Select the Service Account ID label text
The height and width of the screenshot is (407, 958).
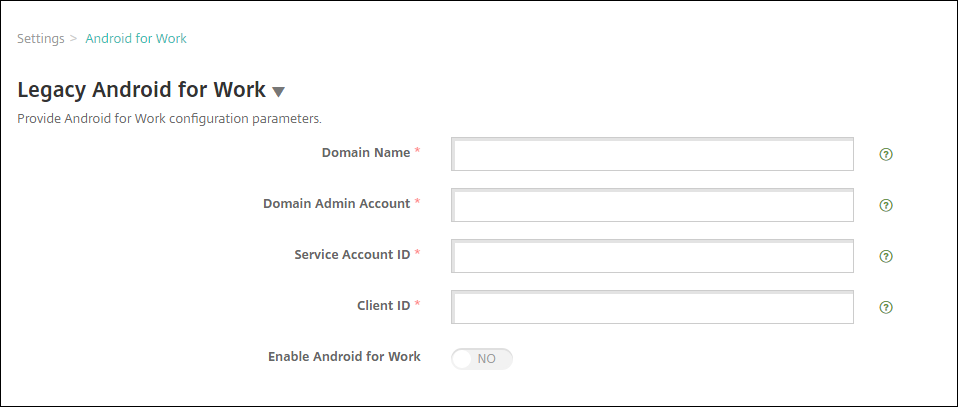point(352,254)
